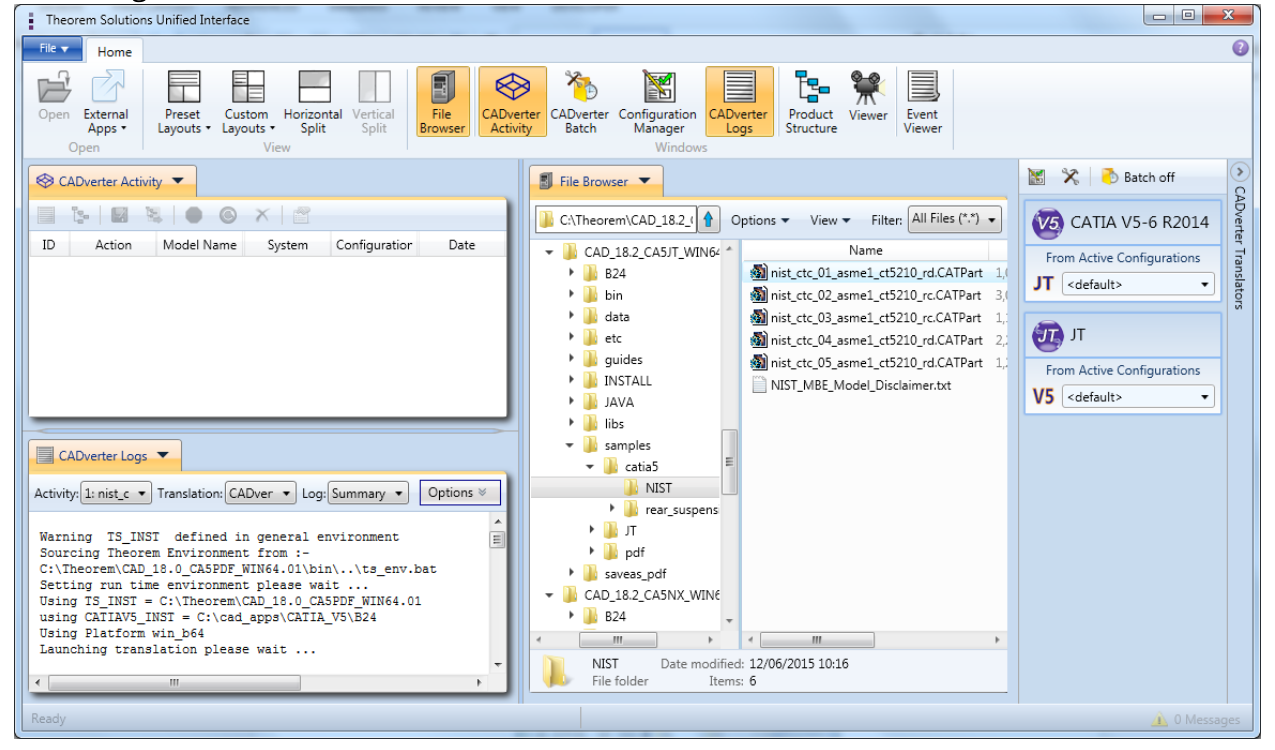Open Custom Layouts in the ribbon
1275x750 pixels.
point(246,102)
